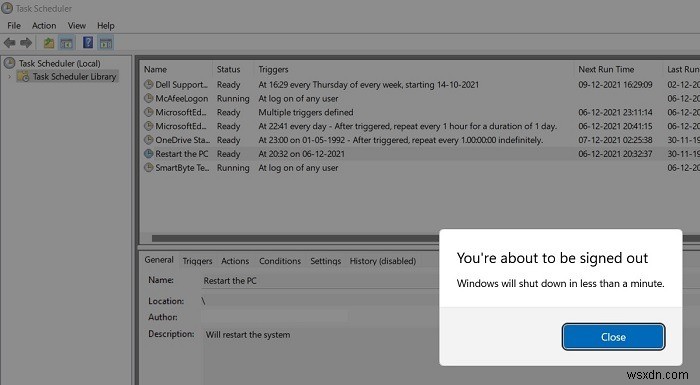Viewport: 700px width, 385px height.
Task: Click Close in the sign-out dialog
Action: coord(613,337)
